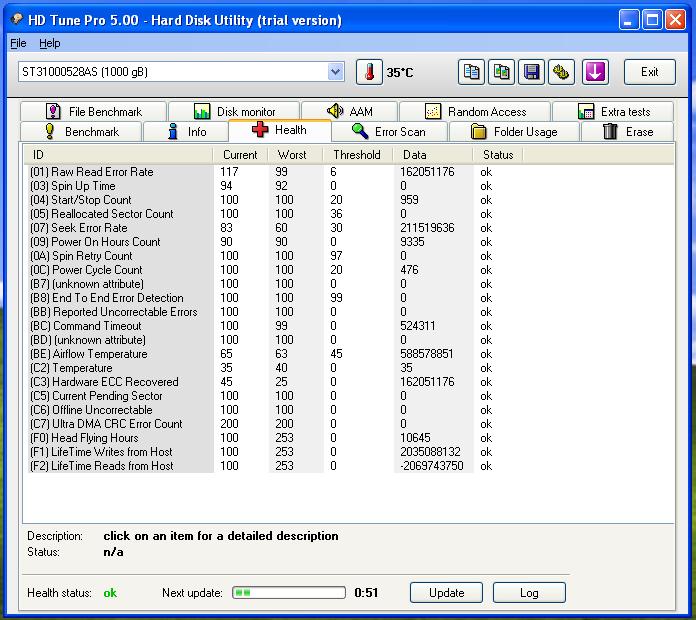Sort by Current column header
This screenshot has width=696, height=620.
coord(240,154)
